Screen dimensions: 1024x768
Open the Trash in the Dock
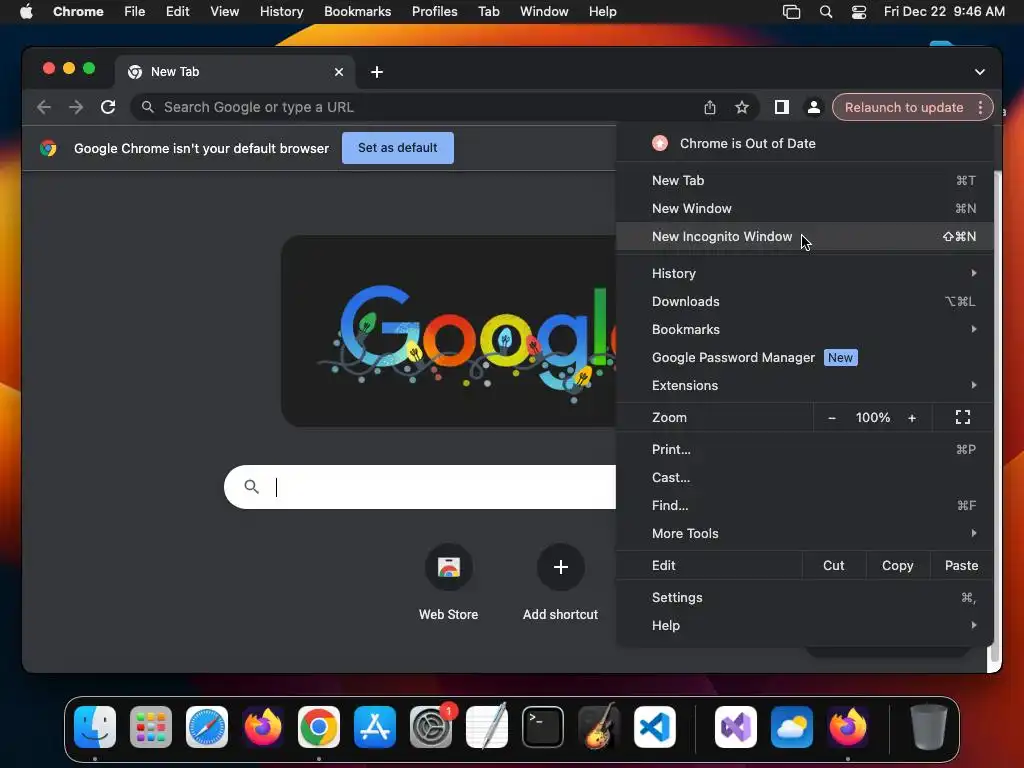click(x=929, y=727)
